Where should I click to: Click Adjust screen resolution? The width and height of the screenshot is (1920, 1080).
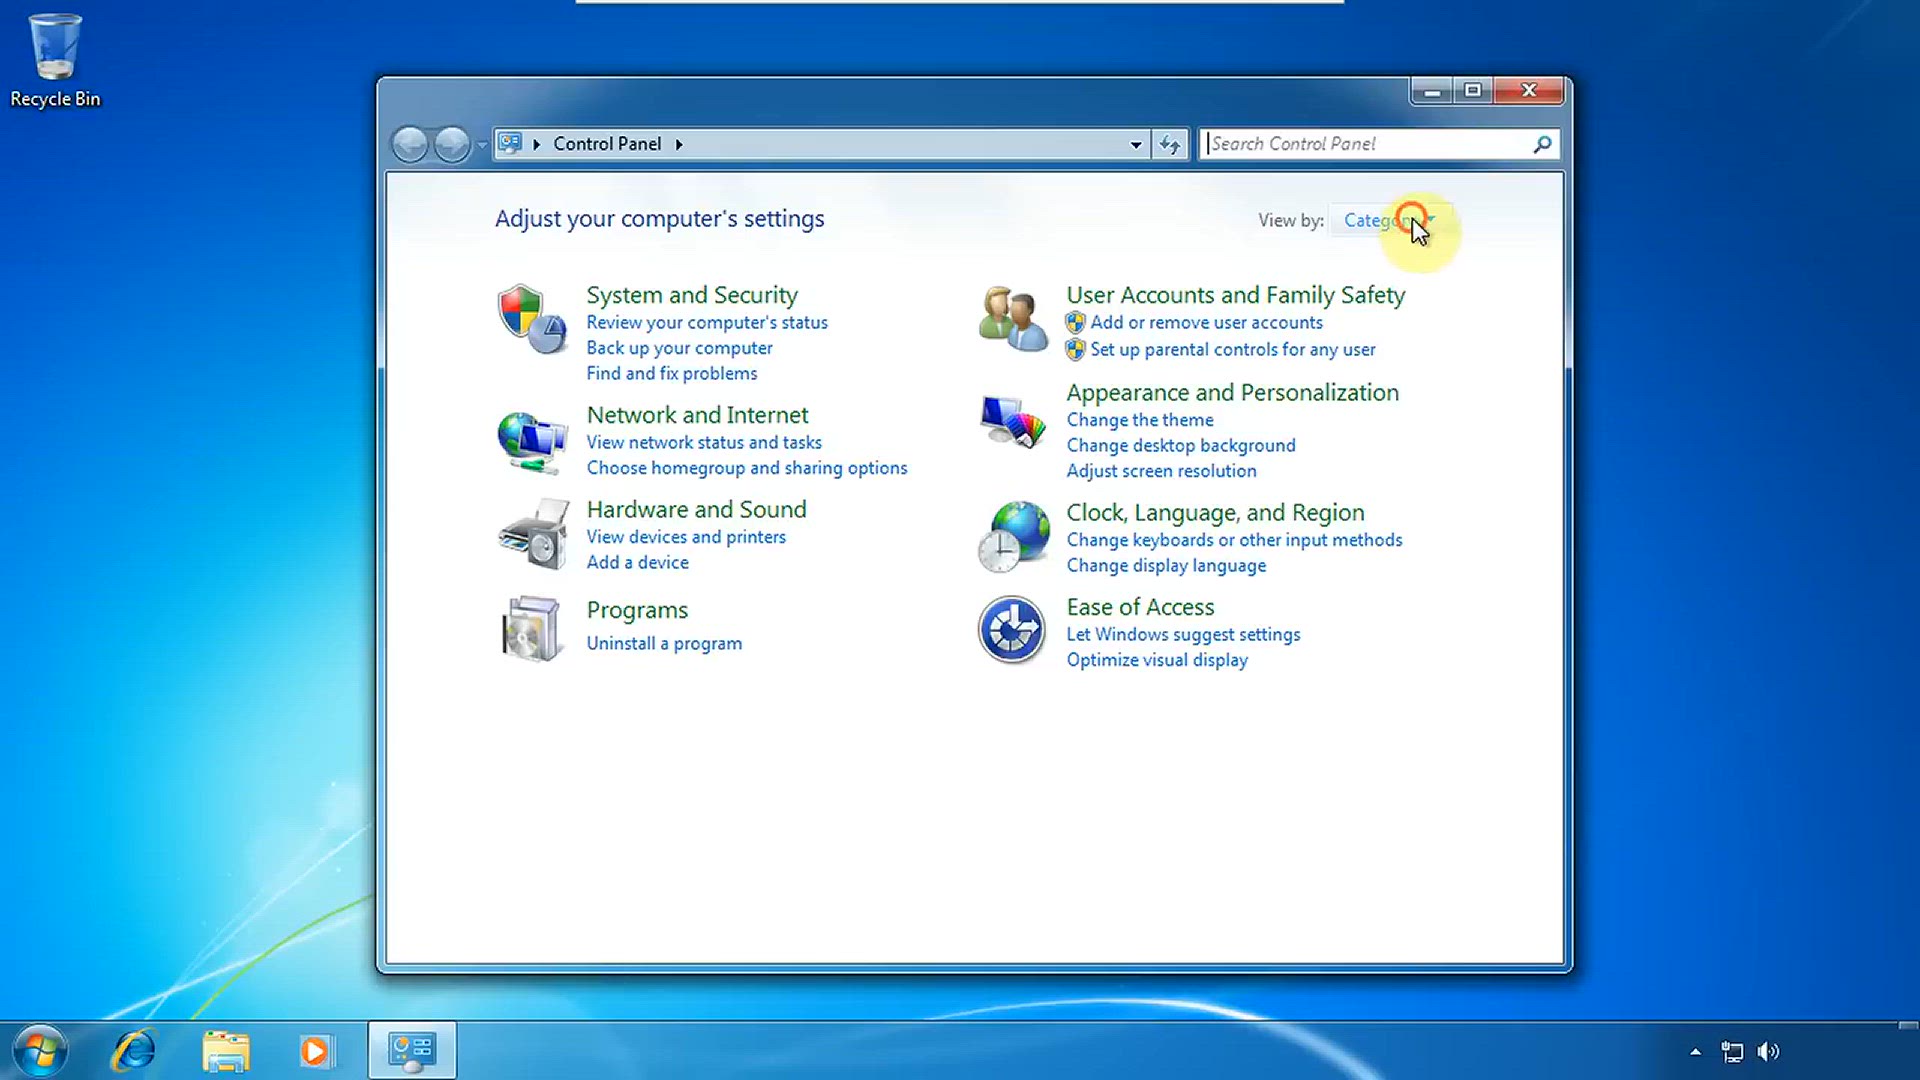[x=1161, y=471]
